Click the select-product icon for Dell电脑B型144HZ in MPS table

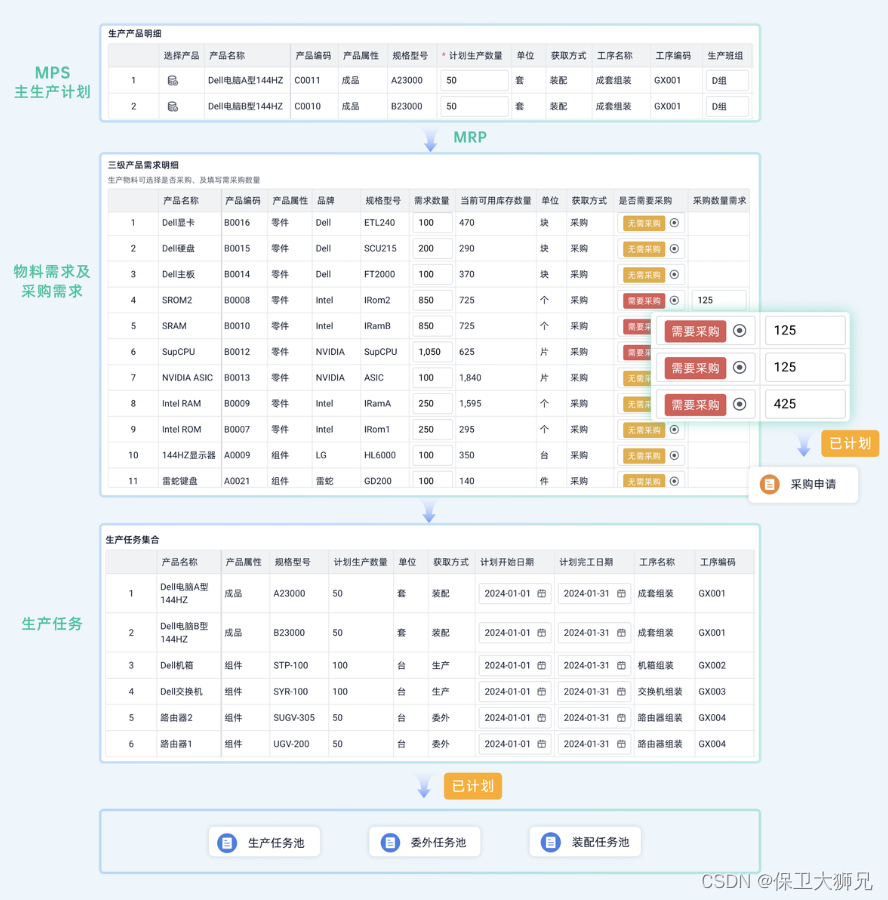[x=172, y=106]
